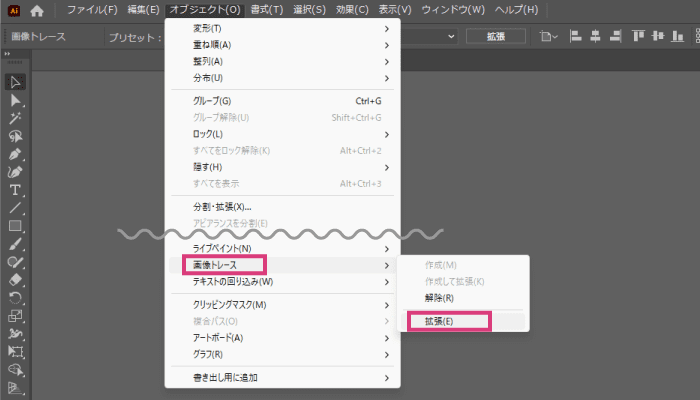This screenshot has height=400, width=700.
Task: Select the Rotate tool
Action: coord(16,298)
